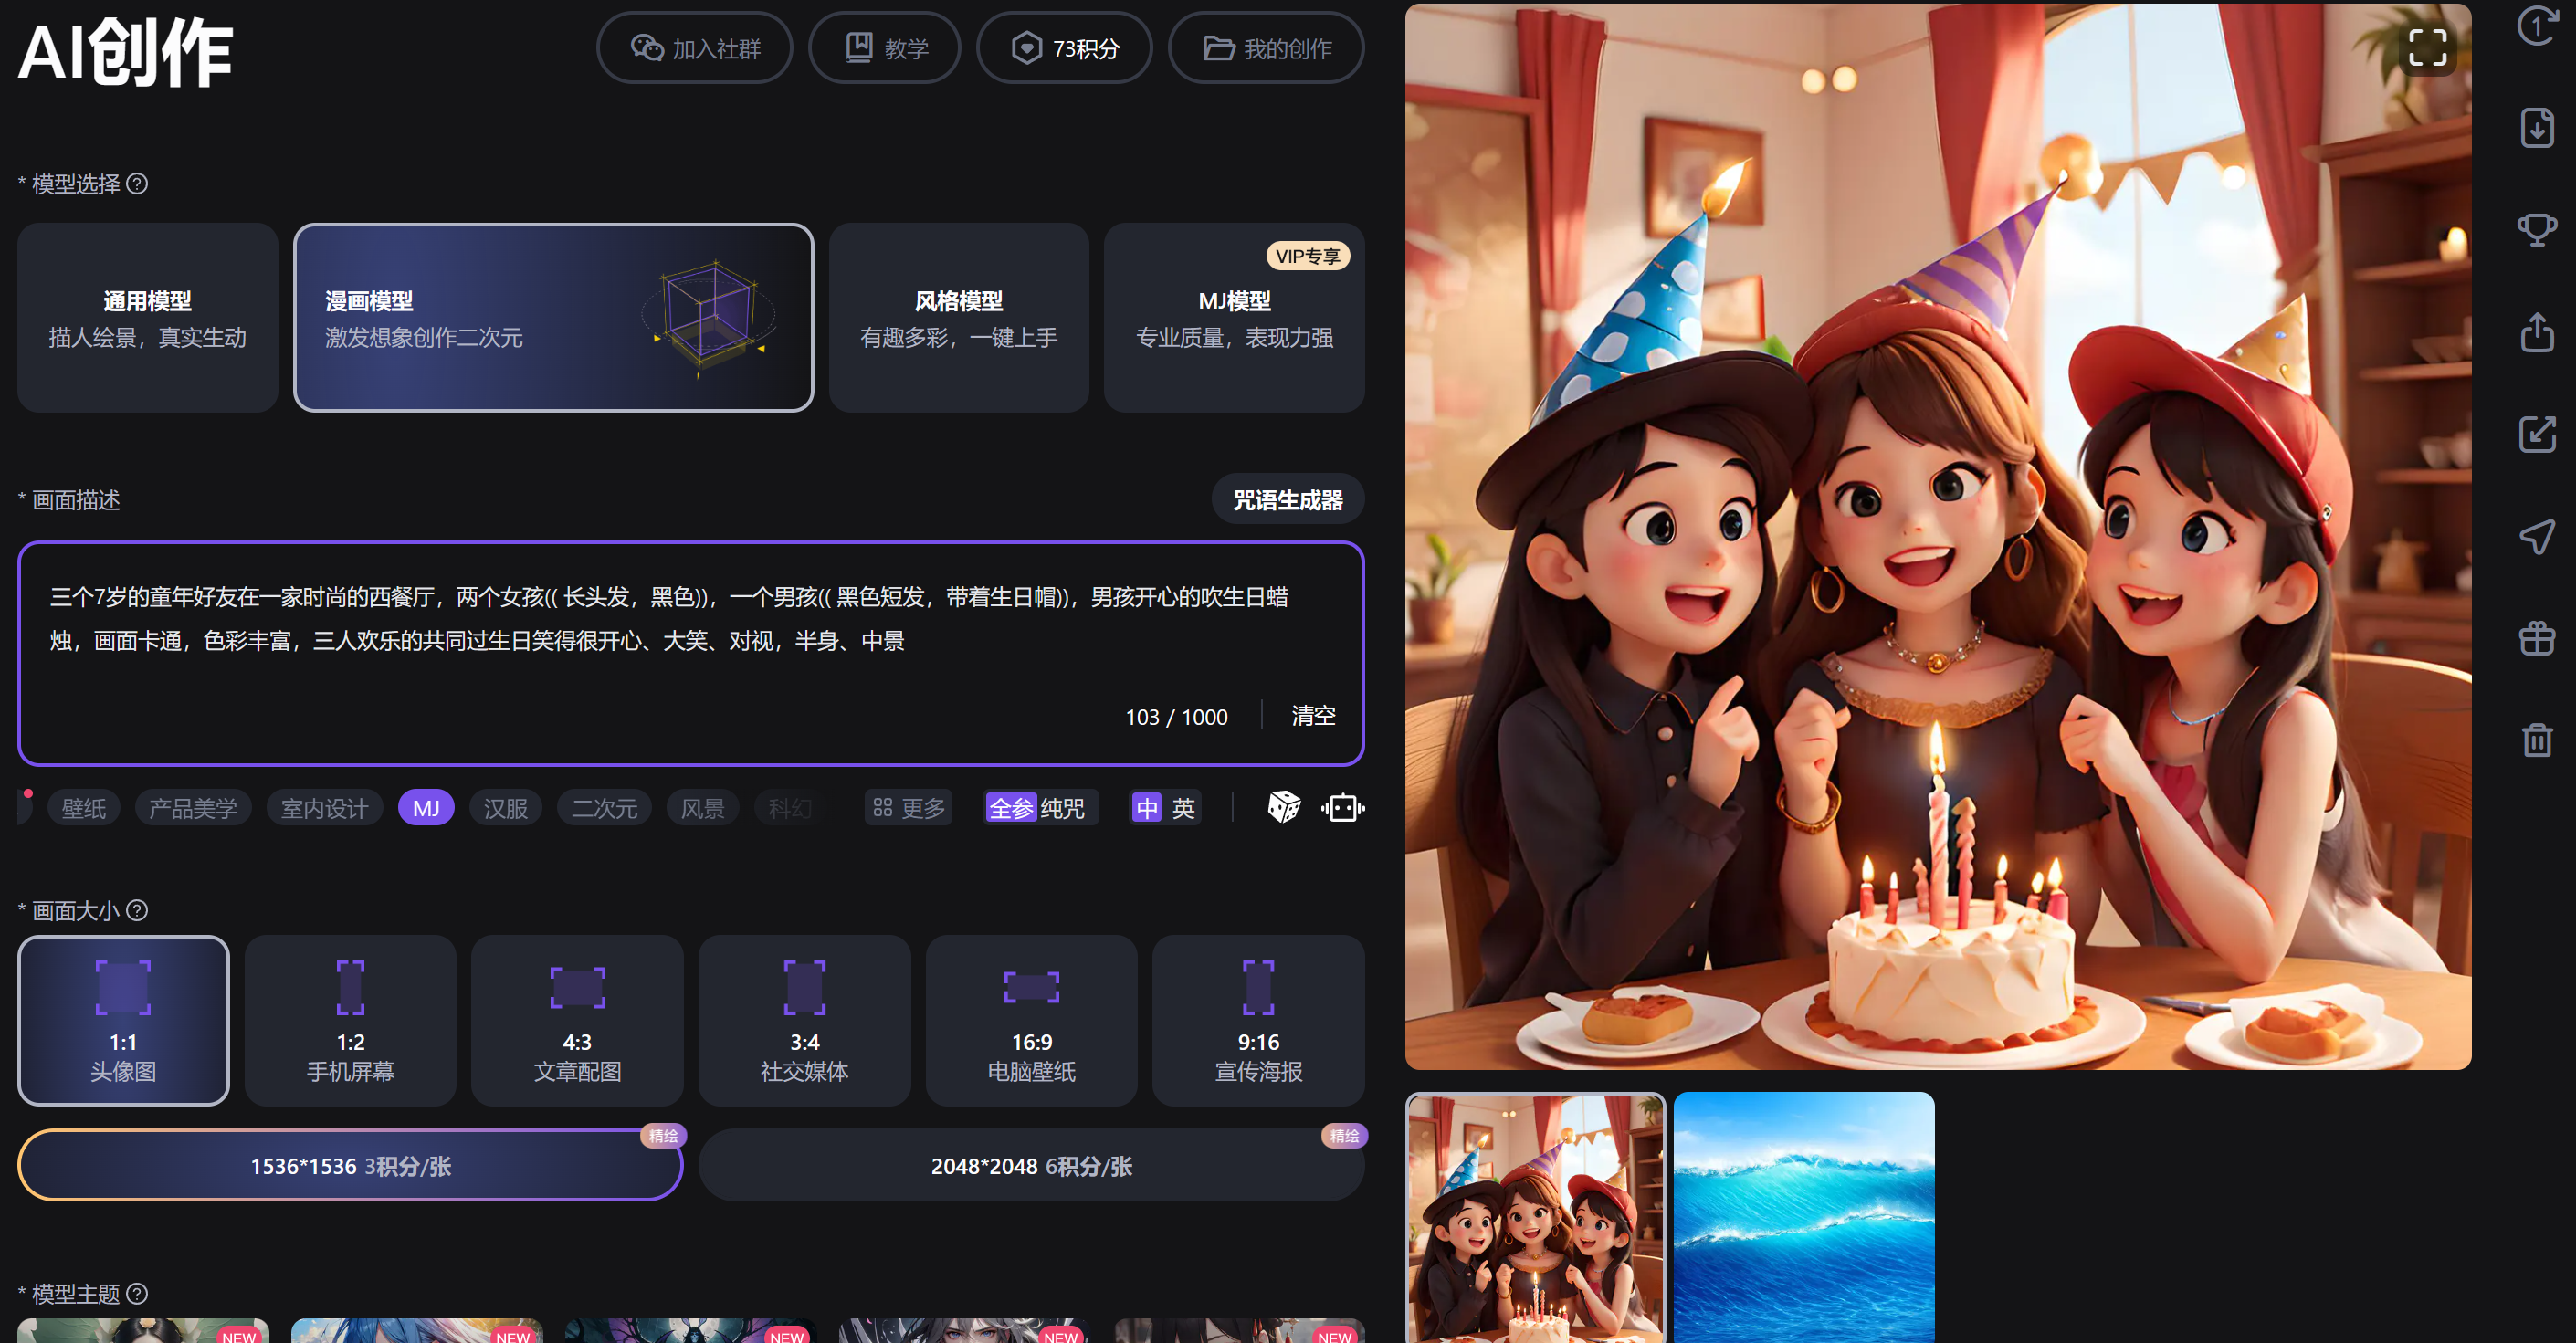Open the blue ocean wave thumbnail

tap(1803, 1217)
